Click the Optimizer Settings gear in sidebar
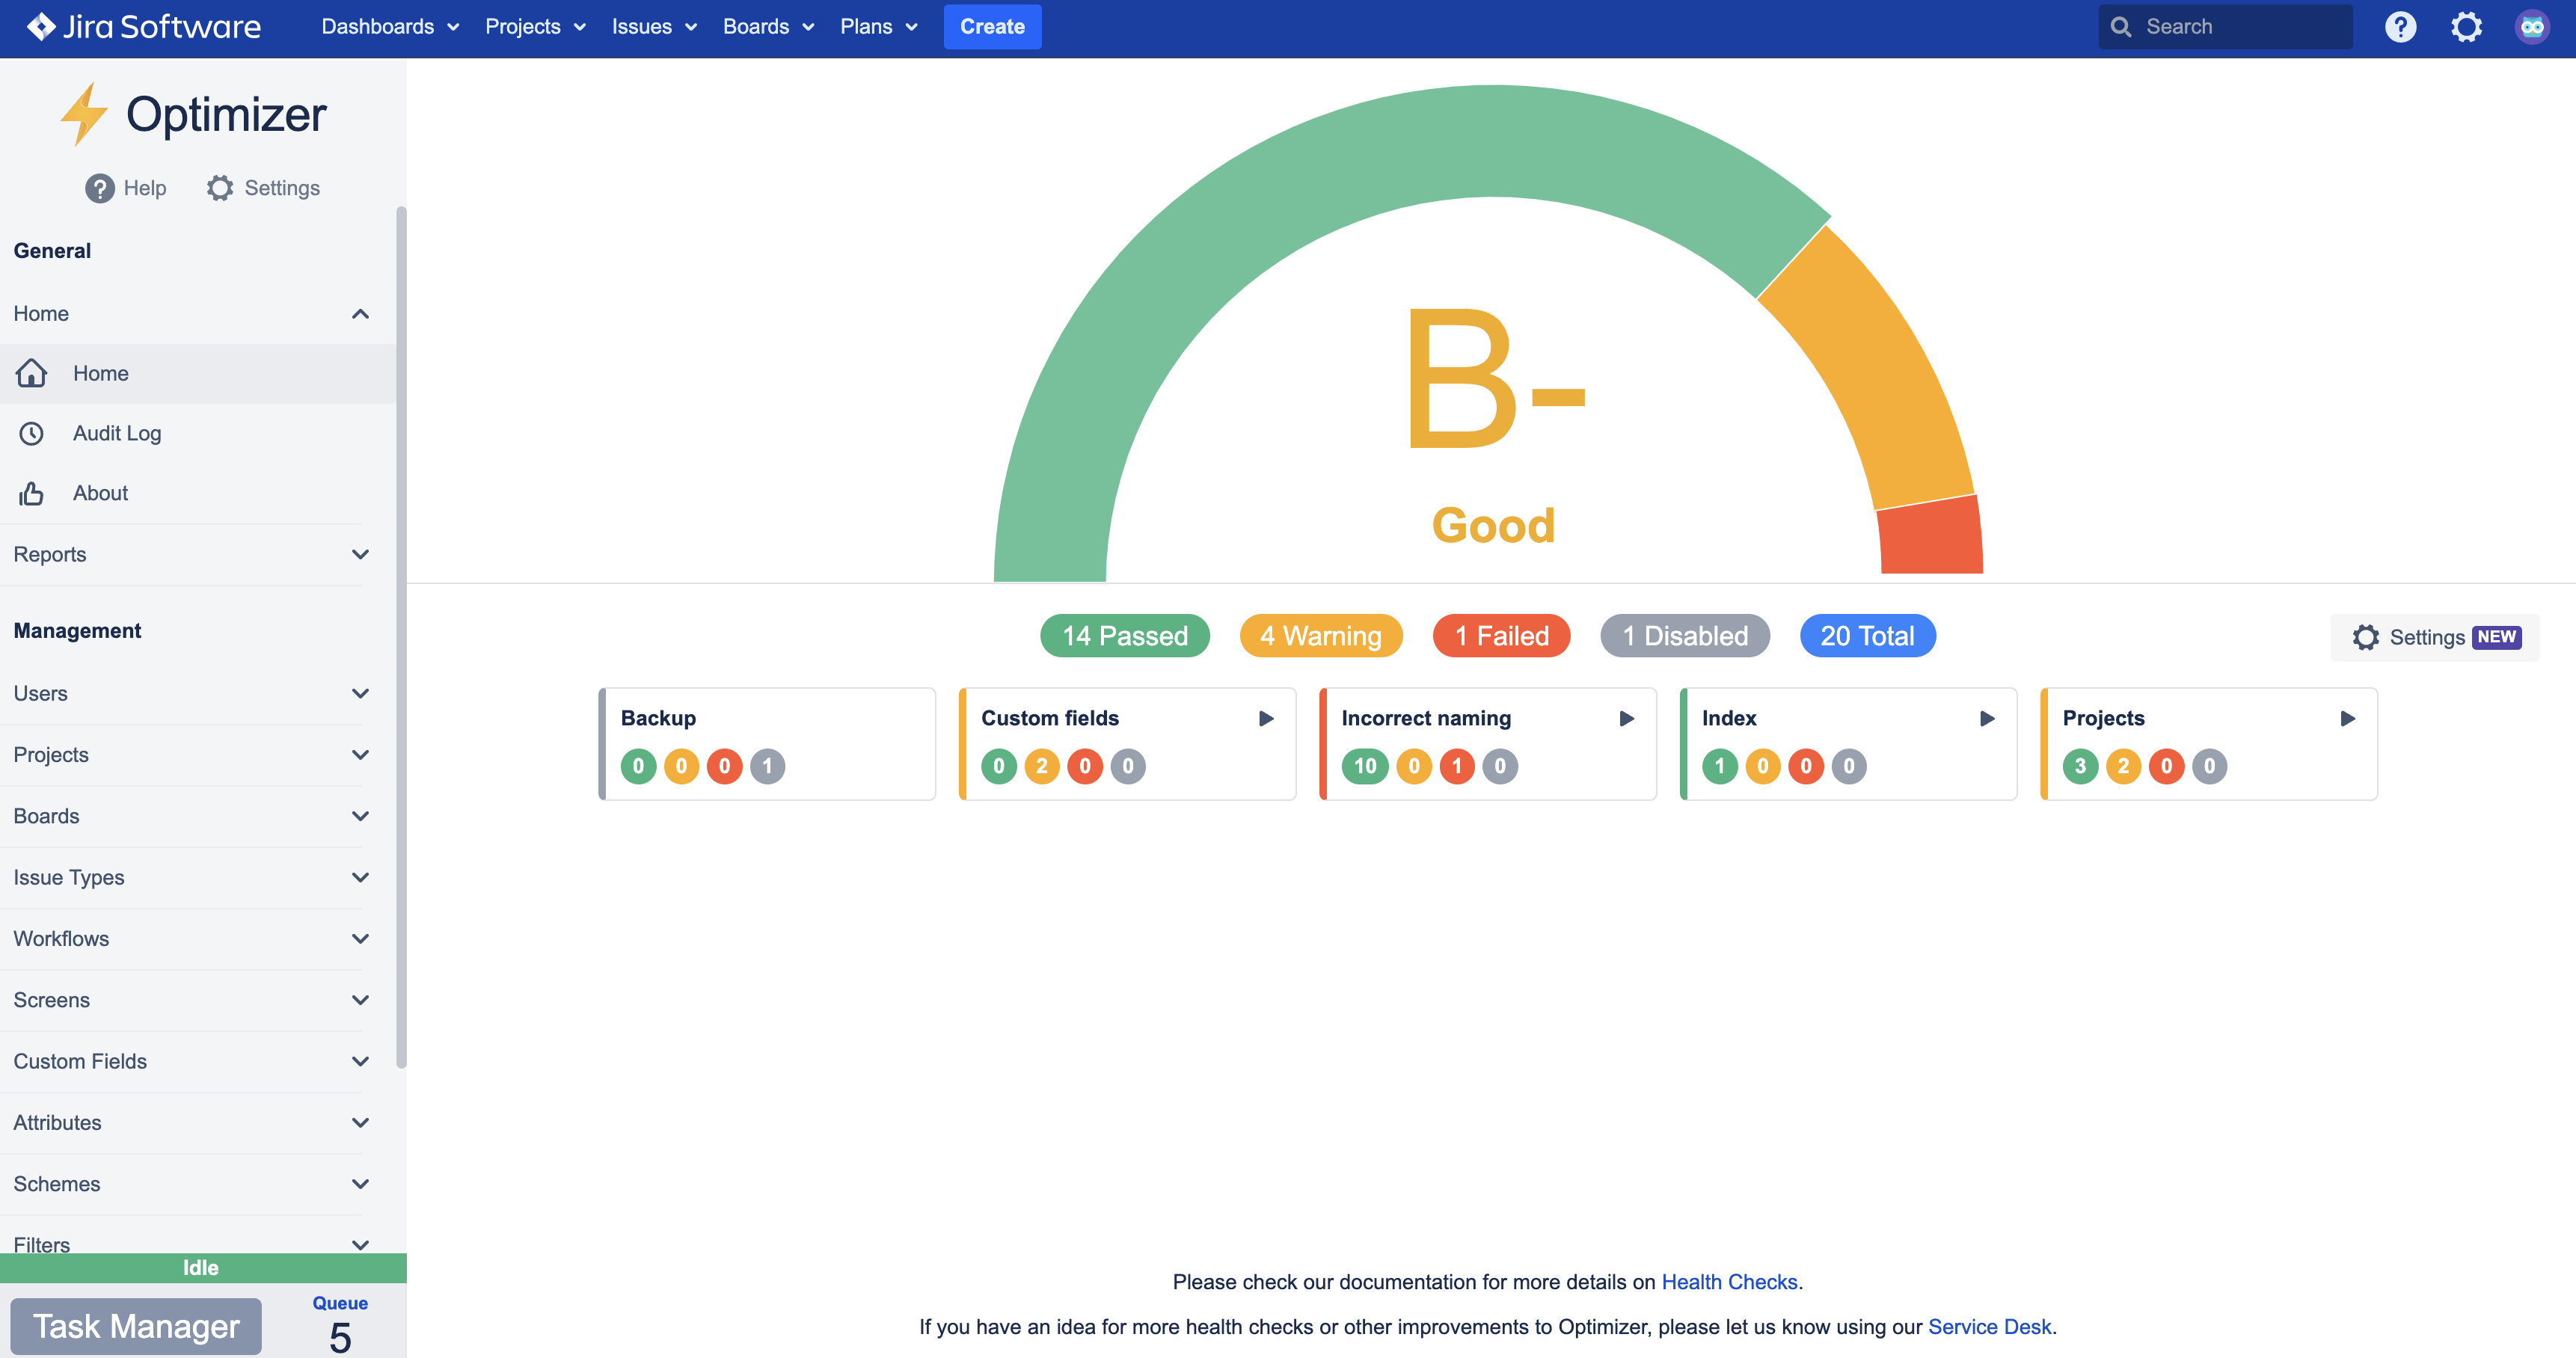 tap(220, 188)
